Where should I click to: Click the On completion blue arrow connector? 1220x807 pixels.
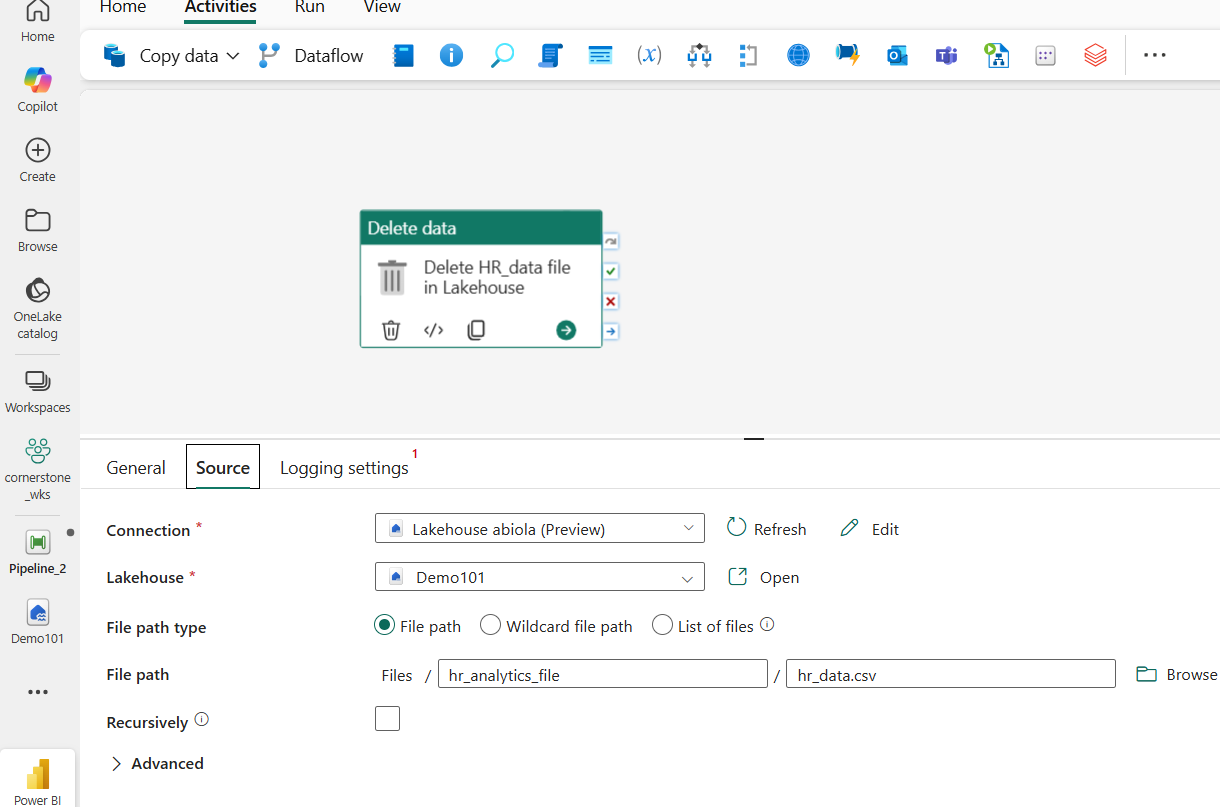611,331
